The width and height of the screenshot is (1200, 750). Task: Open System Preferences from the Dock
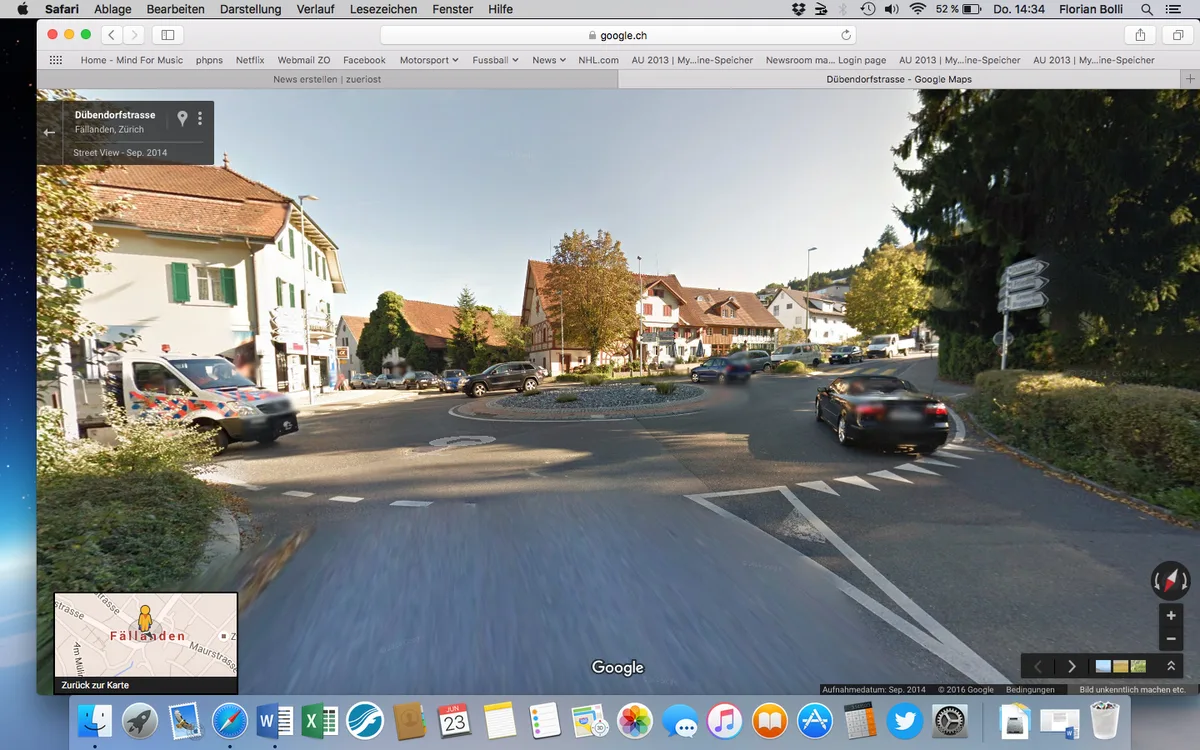(x=949, y=721)
